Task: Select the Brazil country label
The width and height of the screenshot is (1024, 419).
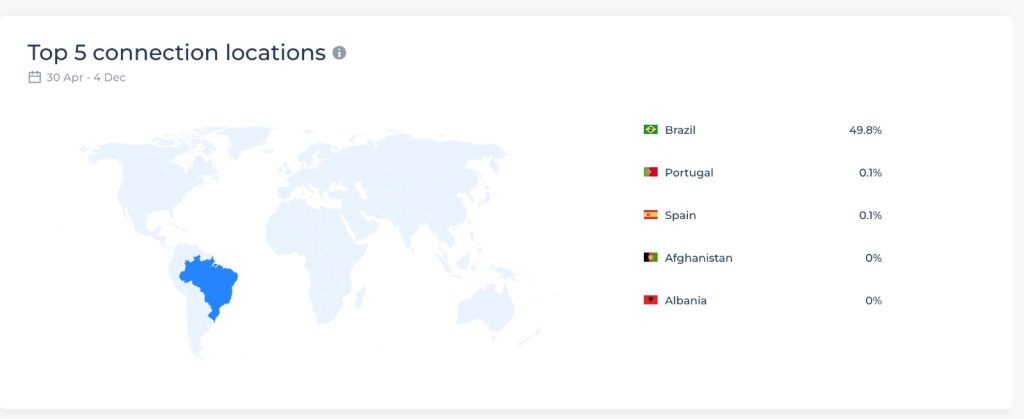Action: point(680,130)
